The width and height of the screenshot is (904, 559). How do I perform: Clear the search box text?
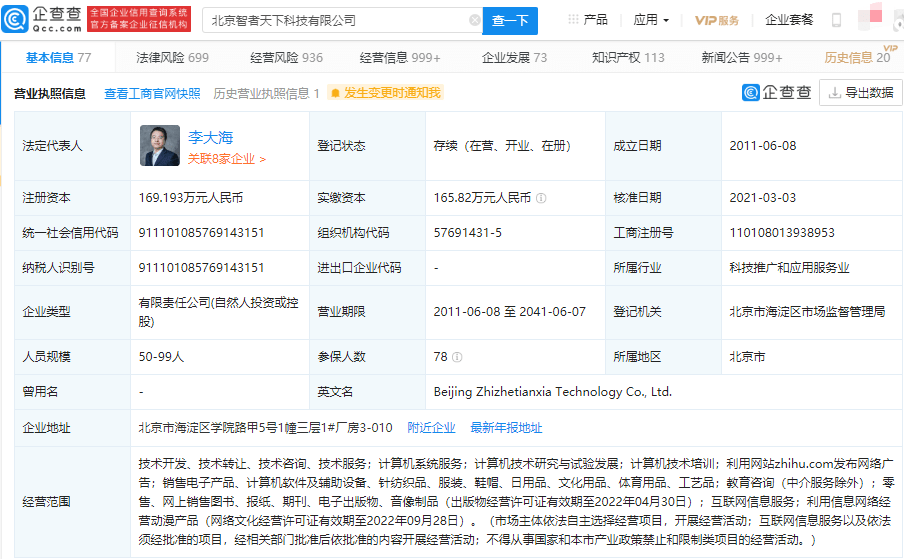(474, 20)
